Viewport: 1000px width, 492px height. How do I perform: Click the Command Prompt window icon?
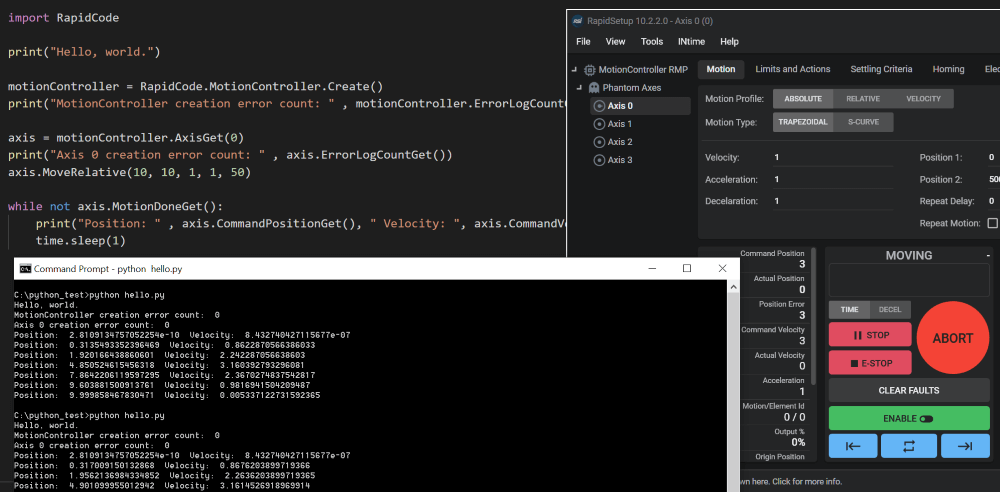(x=25, y=269)
